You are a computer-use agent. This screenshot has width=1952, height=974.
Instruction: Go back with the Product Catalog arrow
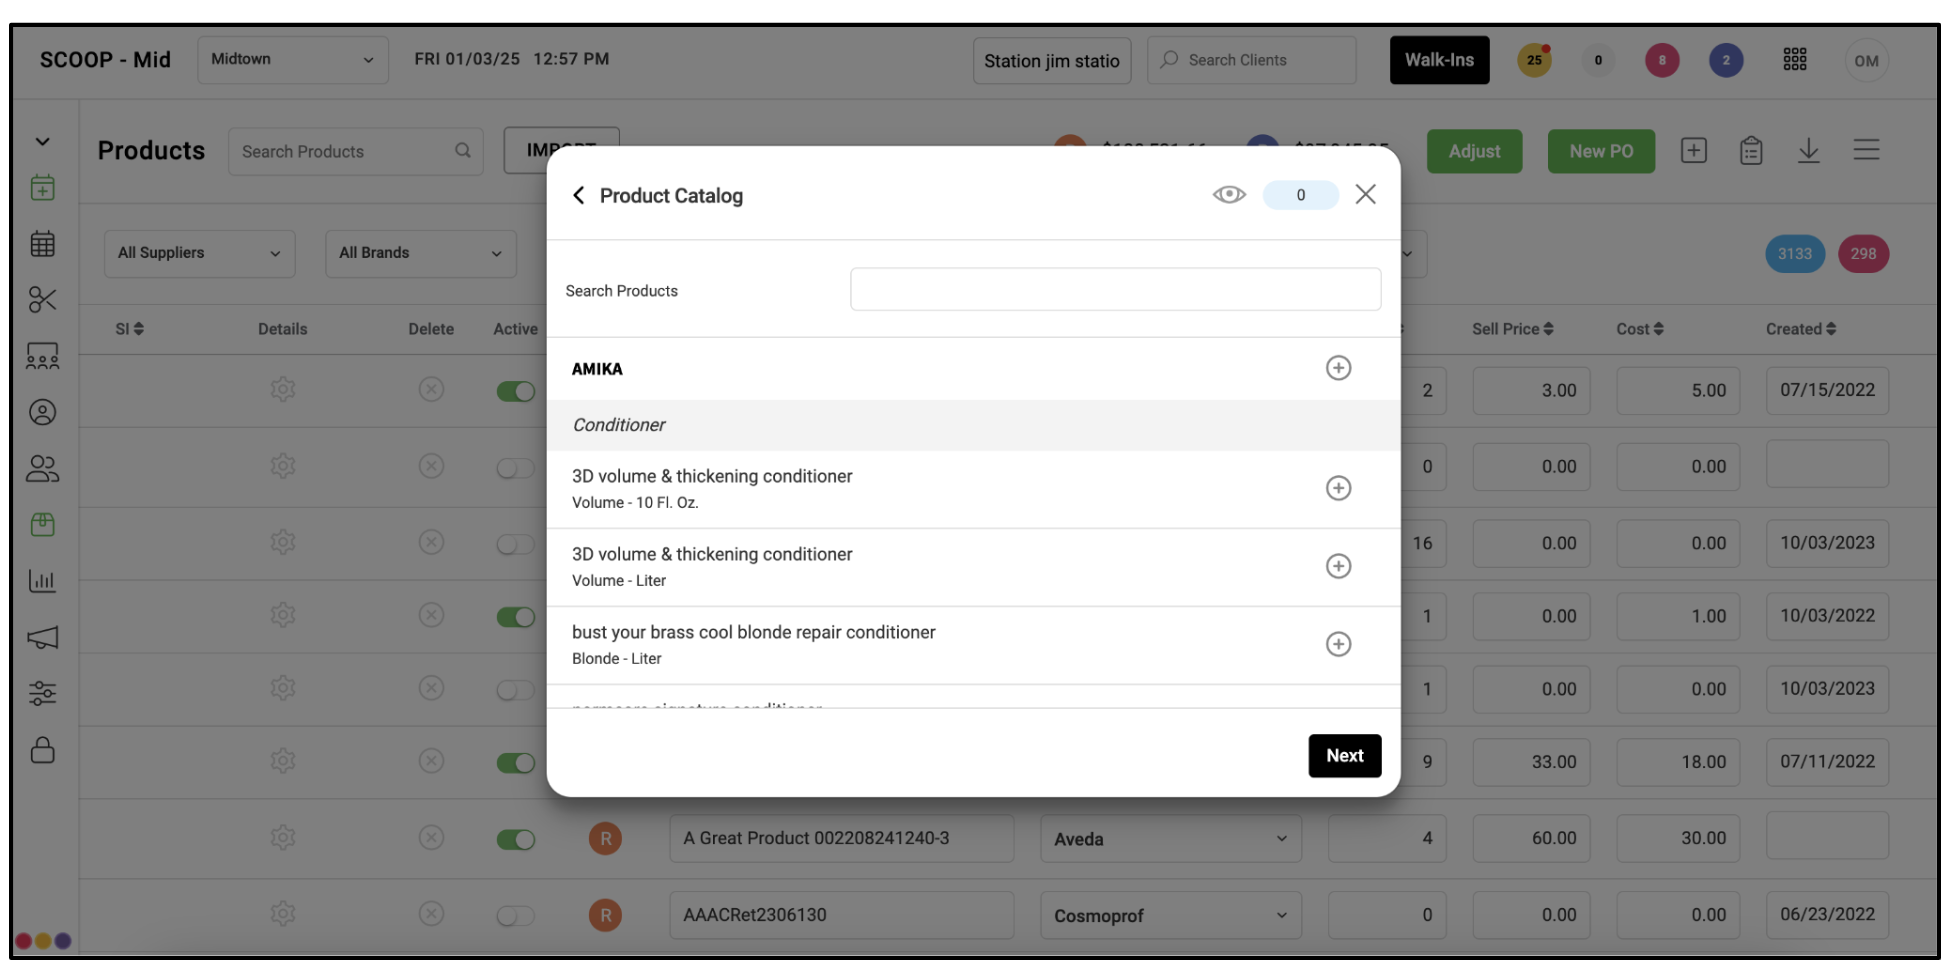578,196
